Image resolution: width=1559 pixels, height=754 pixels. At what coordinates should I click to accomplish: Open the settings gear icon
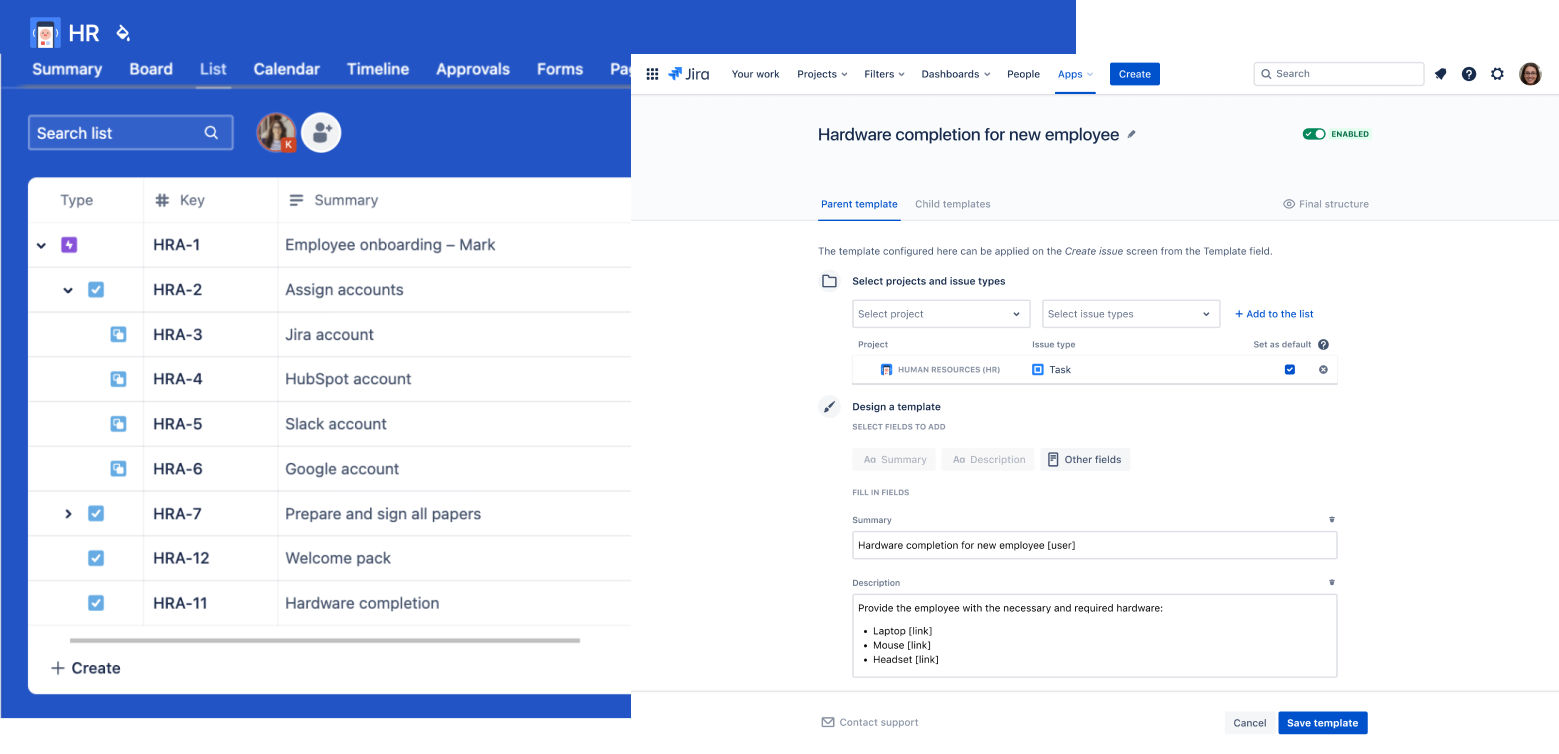click(1497, 74)
